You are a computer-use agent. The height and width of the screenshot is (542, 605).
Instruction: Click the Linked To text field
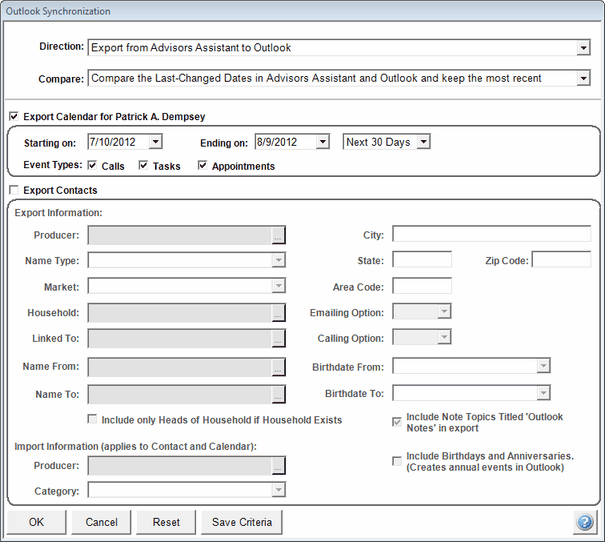180,338
